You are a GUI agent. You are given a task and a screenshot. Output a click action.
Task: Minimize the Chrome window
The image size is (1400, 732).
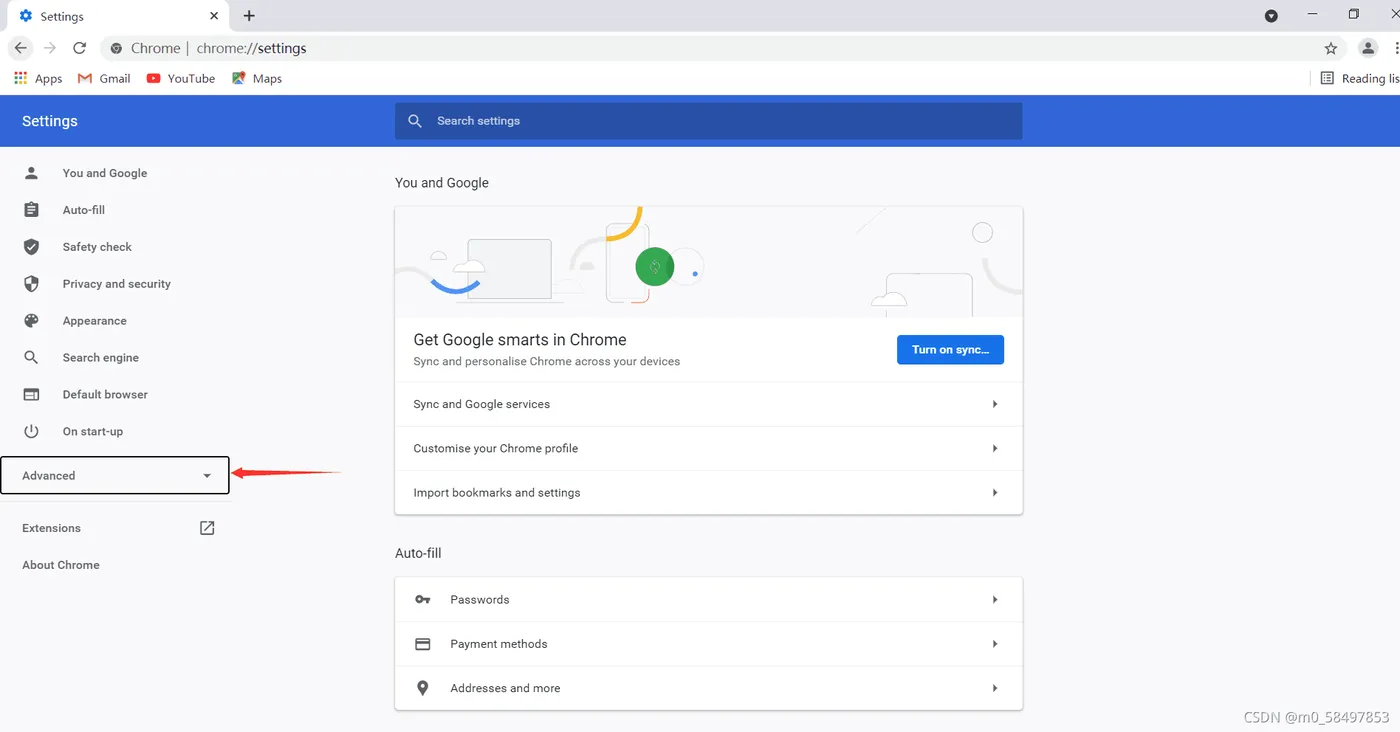click(x=1313, y=14)
